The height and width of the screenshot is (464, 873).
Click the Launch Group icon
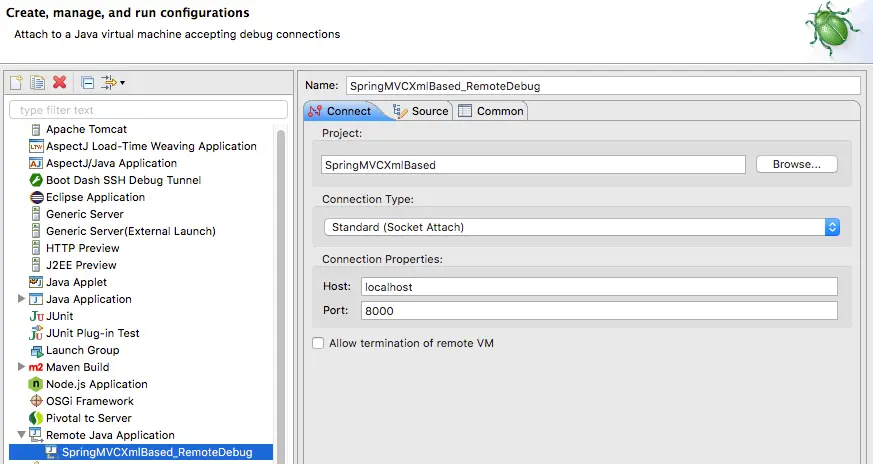[x=37, y=351]
